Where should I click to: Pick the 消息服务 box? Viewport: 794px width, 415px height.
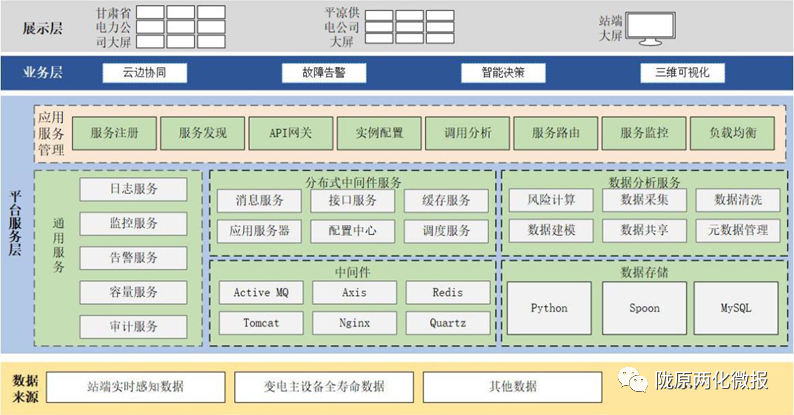click(259, 201)
